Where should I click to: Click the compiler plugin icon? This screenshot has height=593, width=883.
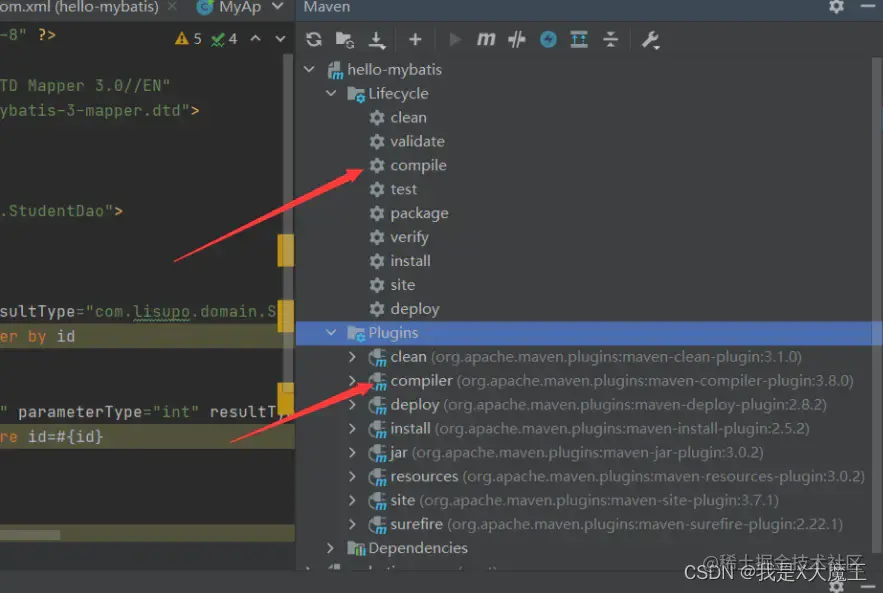377,381
